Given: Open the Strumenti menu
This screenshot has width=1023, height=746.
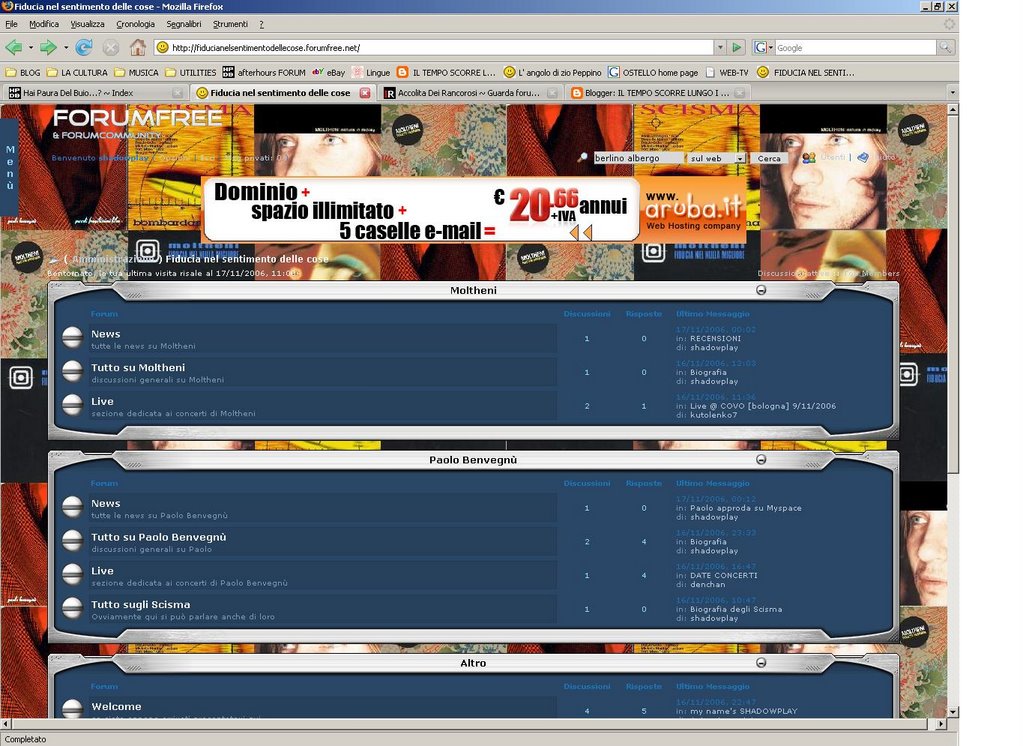Looking at the screenshot, I should (230, 24).
